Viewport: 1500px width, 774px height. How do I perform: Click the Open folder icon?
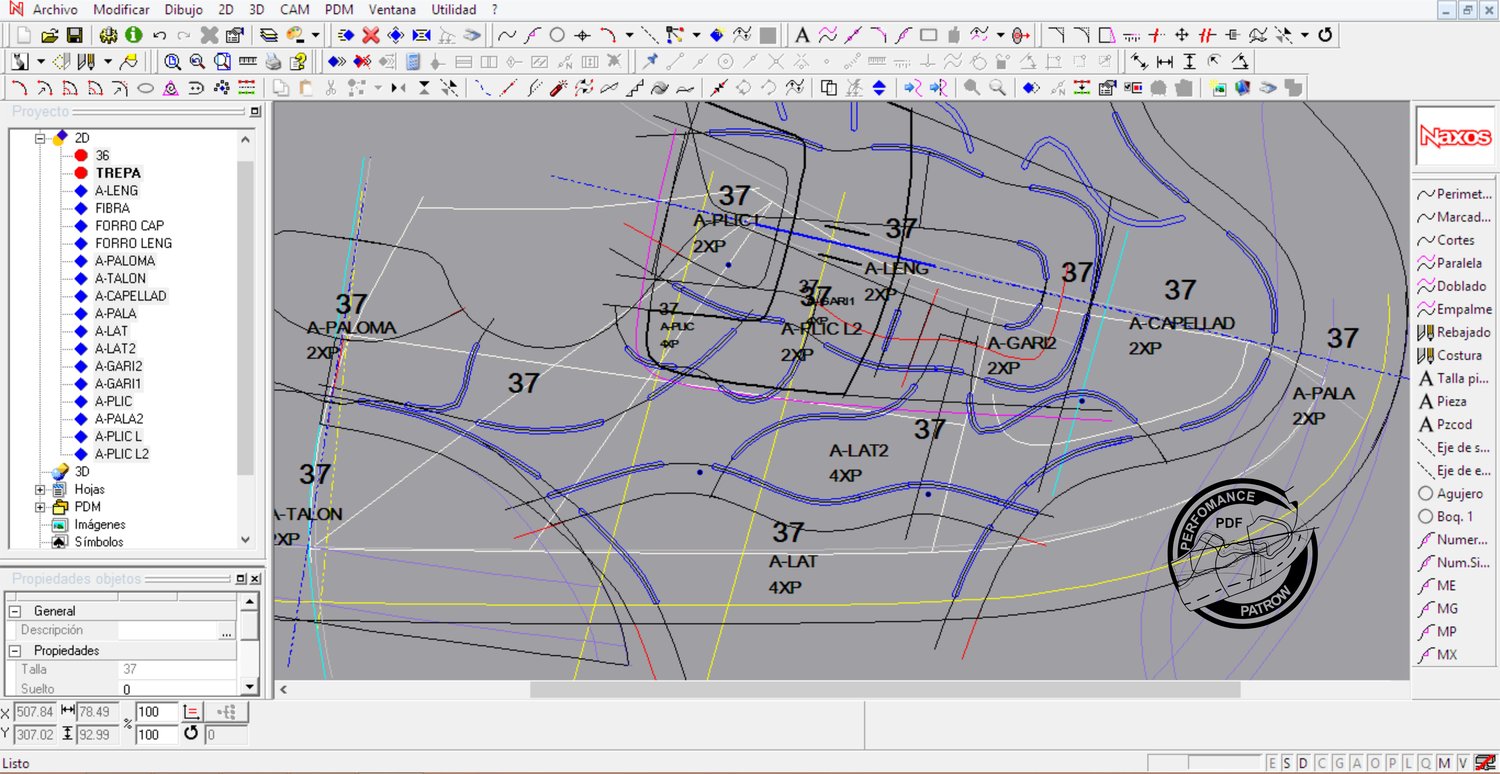click(50, 35)
